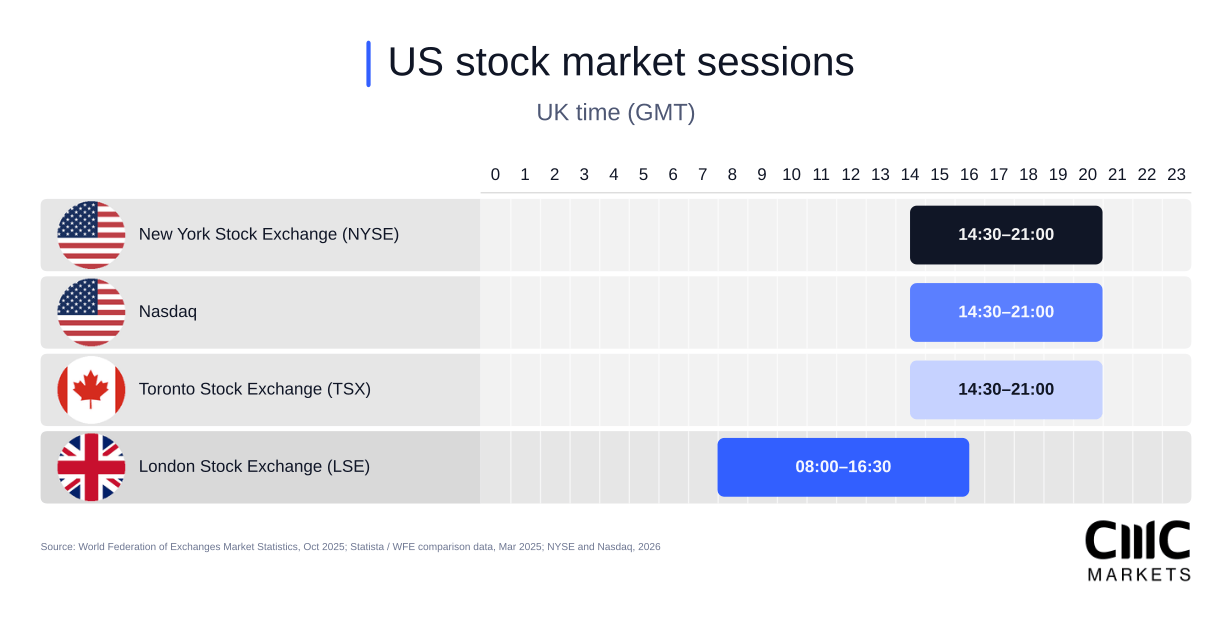Click the hour 23 column header
This screenshot has width=1232, height=622.
[x=1176, y=175]
